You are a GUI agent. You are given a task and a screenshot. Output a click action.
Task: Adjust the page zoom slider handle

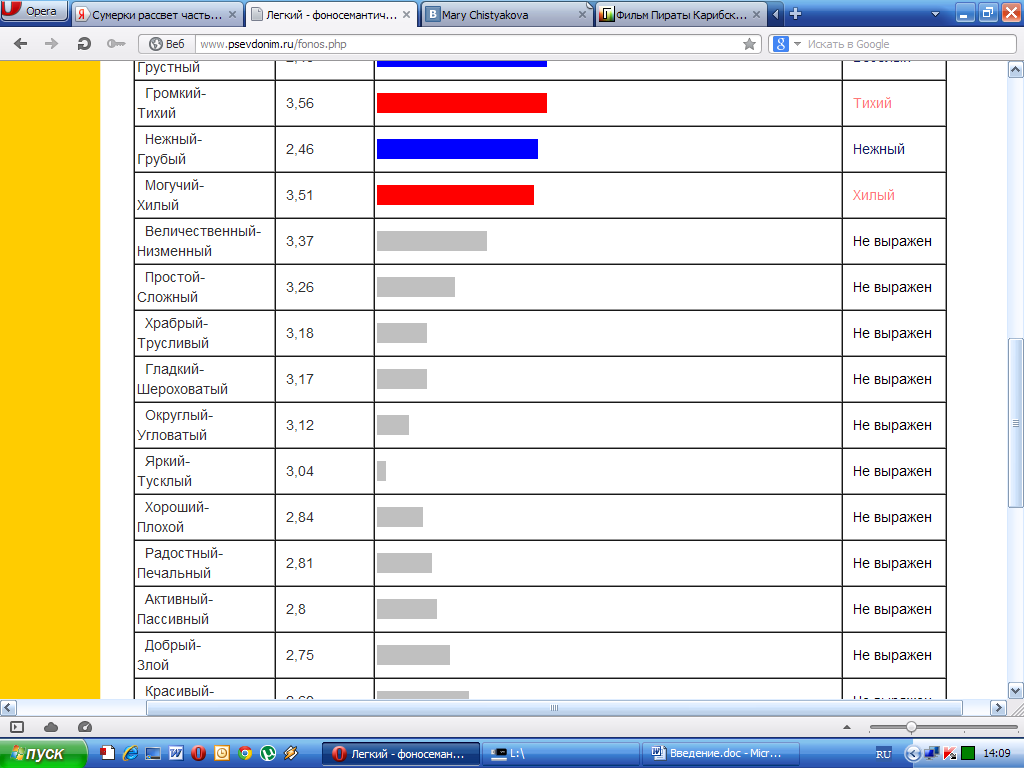(911, 727)
